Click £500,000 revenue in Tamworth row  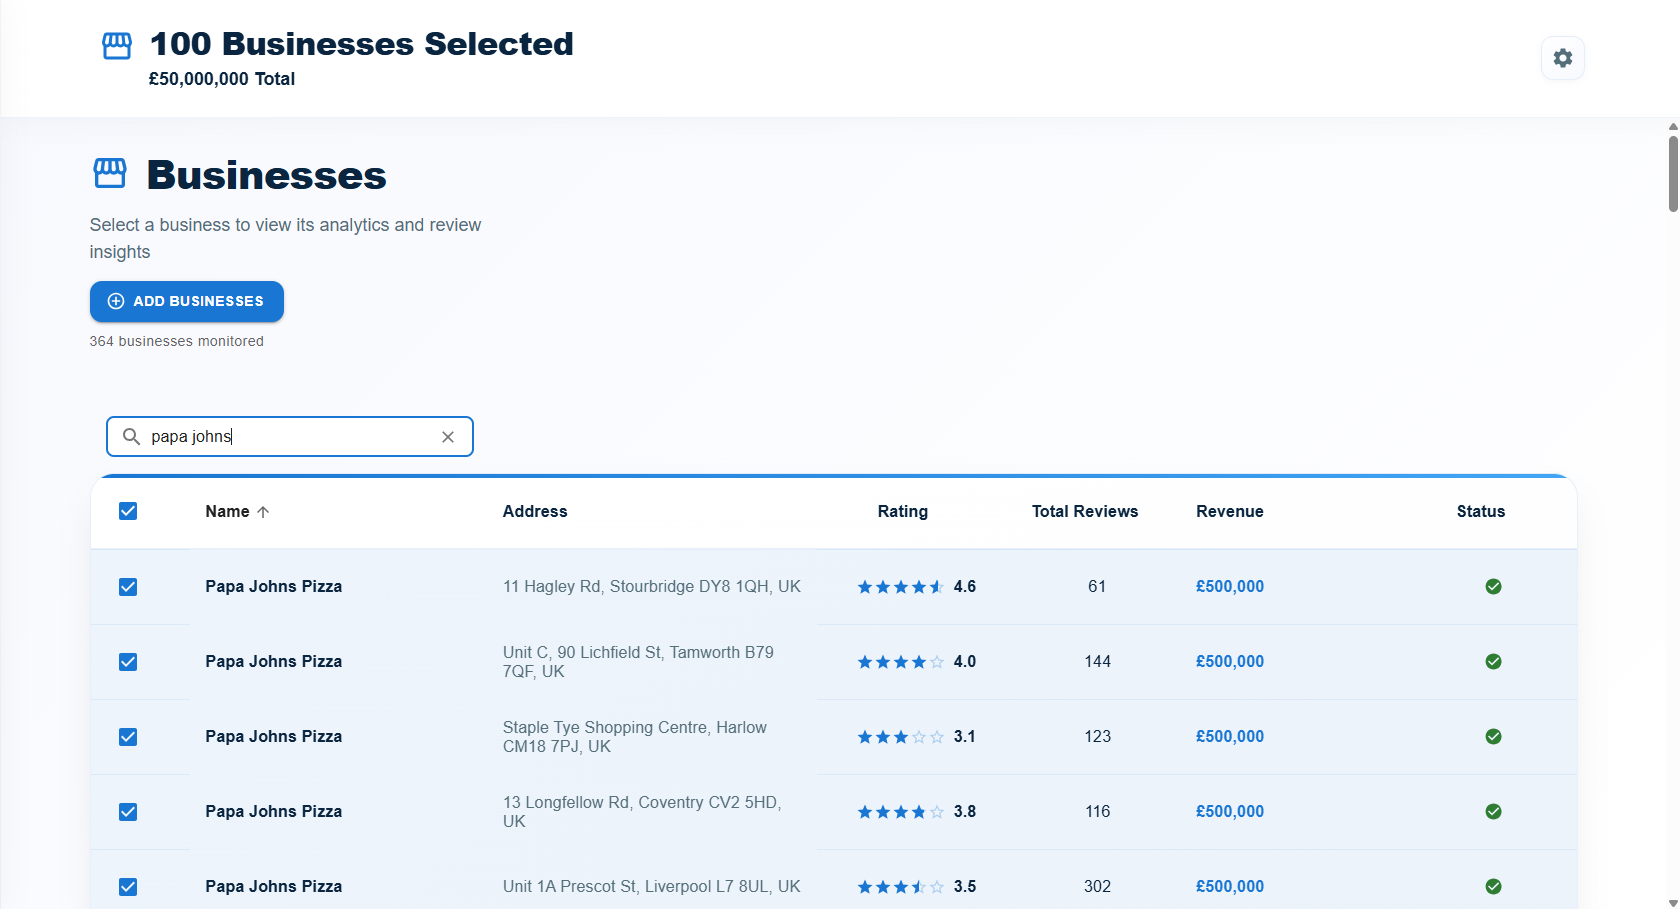point(1230,662)
